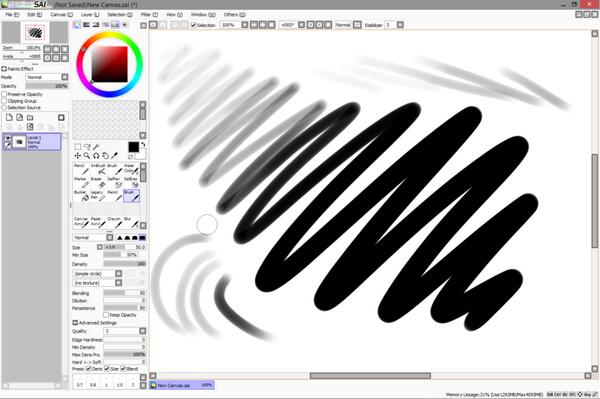Select the Canvas Acryl brush
This screenshot has width=600, height=399.
tap(81, 222)
